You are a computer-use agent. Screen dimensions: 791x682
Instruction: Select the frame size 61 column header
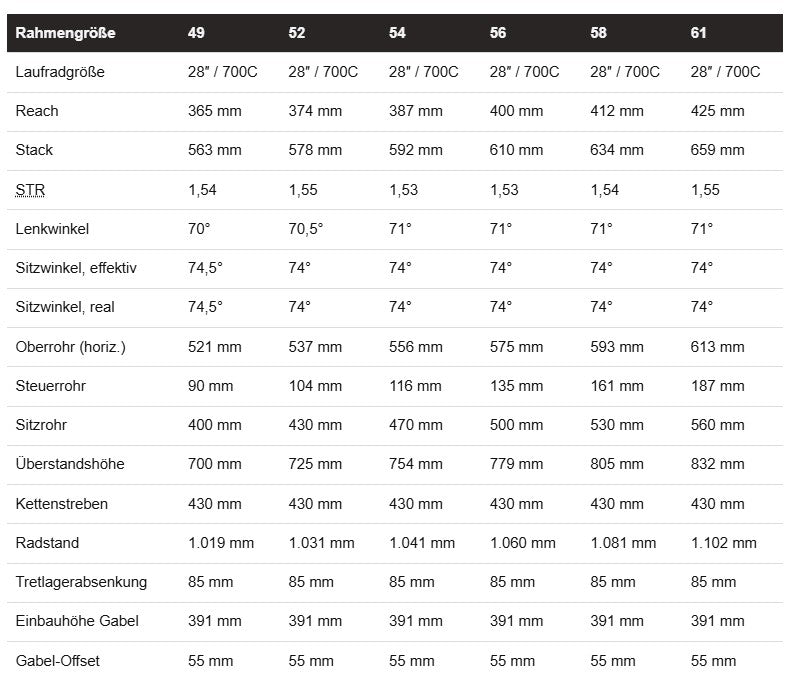(699, 33)
